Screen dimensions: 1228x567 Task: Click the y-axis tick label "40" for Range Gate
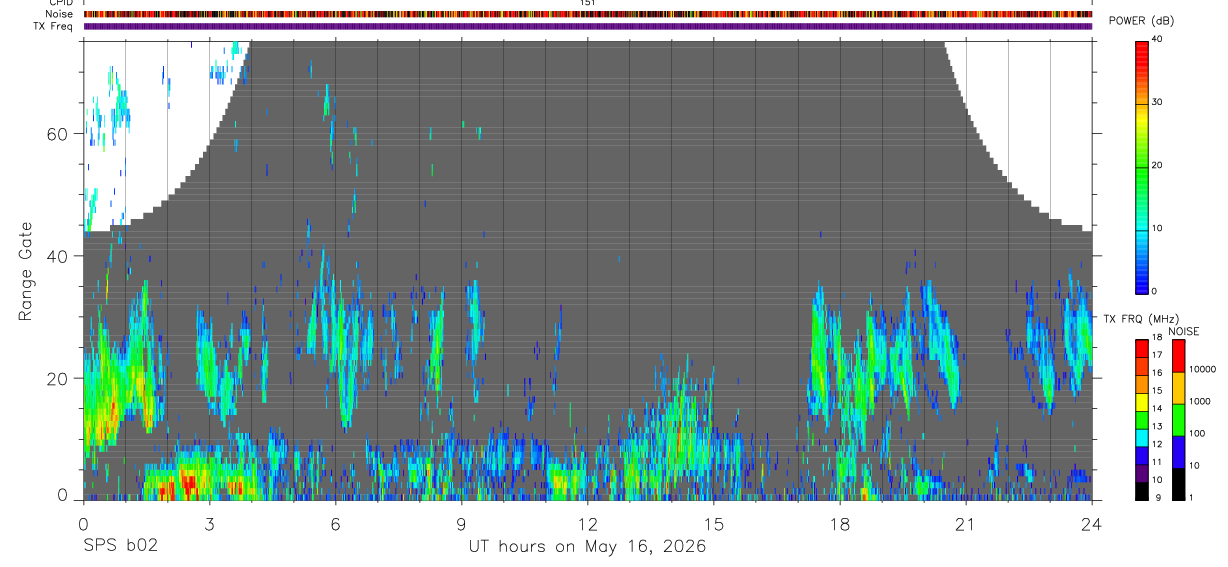(x=58, y=256)
